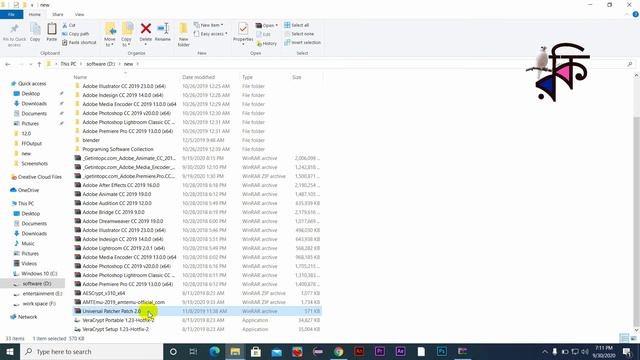Screen dimensions: 640x360
Task: Open Google Chrome from taskbar
Action: tap(338, 351)
